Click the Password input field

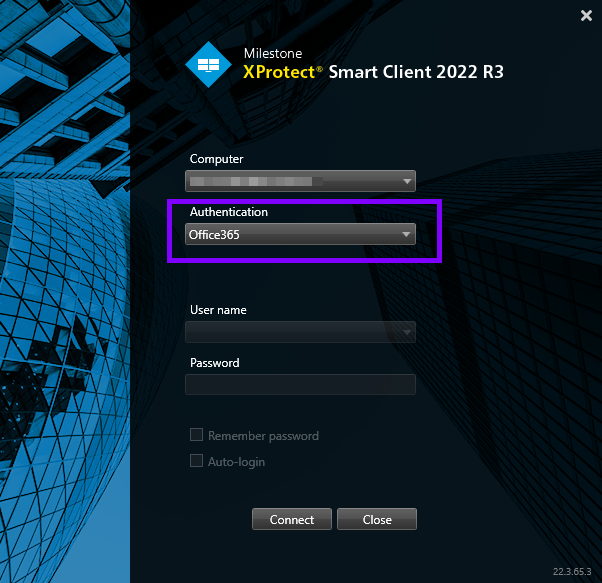(300, 385)
